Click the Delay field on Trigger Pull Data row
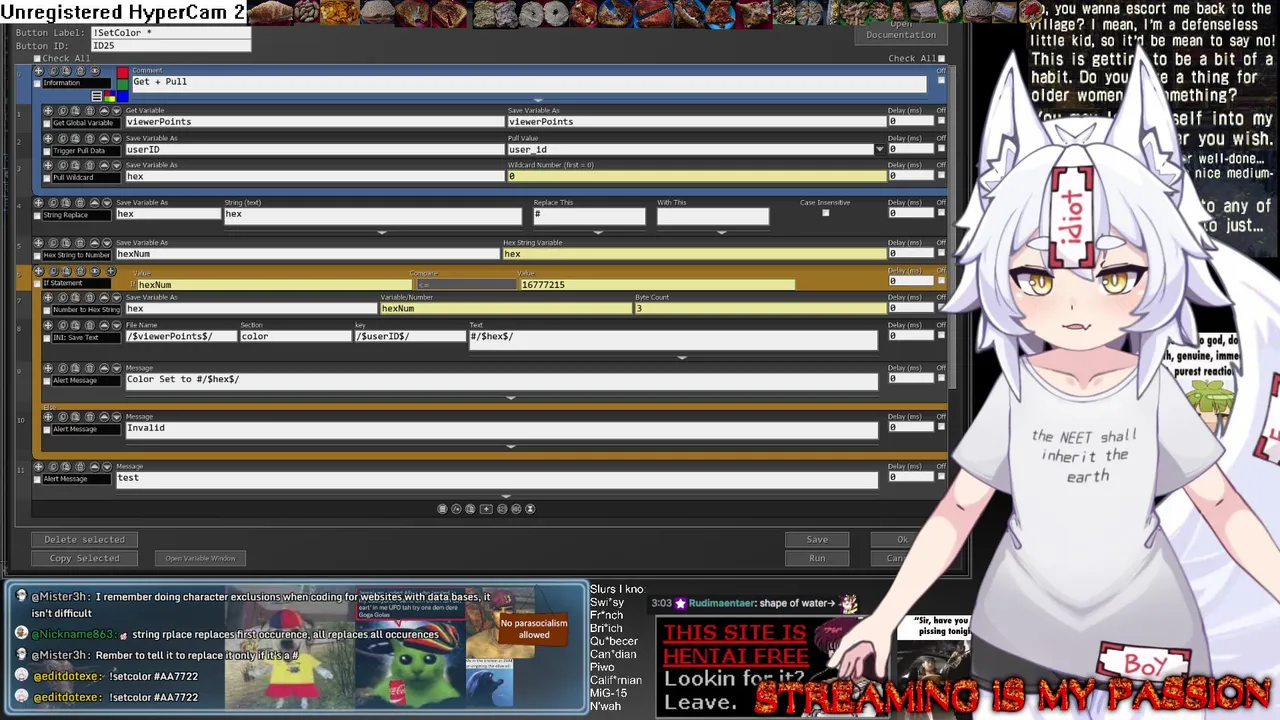Screen dimensions: 1280x720 [x=910, y=149]
